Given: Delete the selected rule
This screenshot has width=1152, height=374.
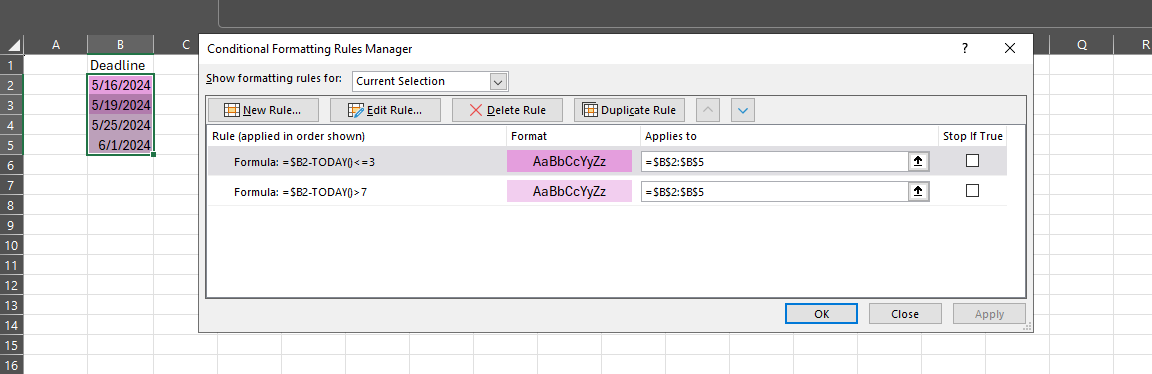Looking at the screenshot, I should click(507, 110).
